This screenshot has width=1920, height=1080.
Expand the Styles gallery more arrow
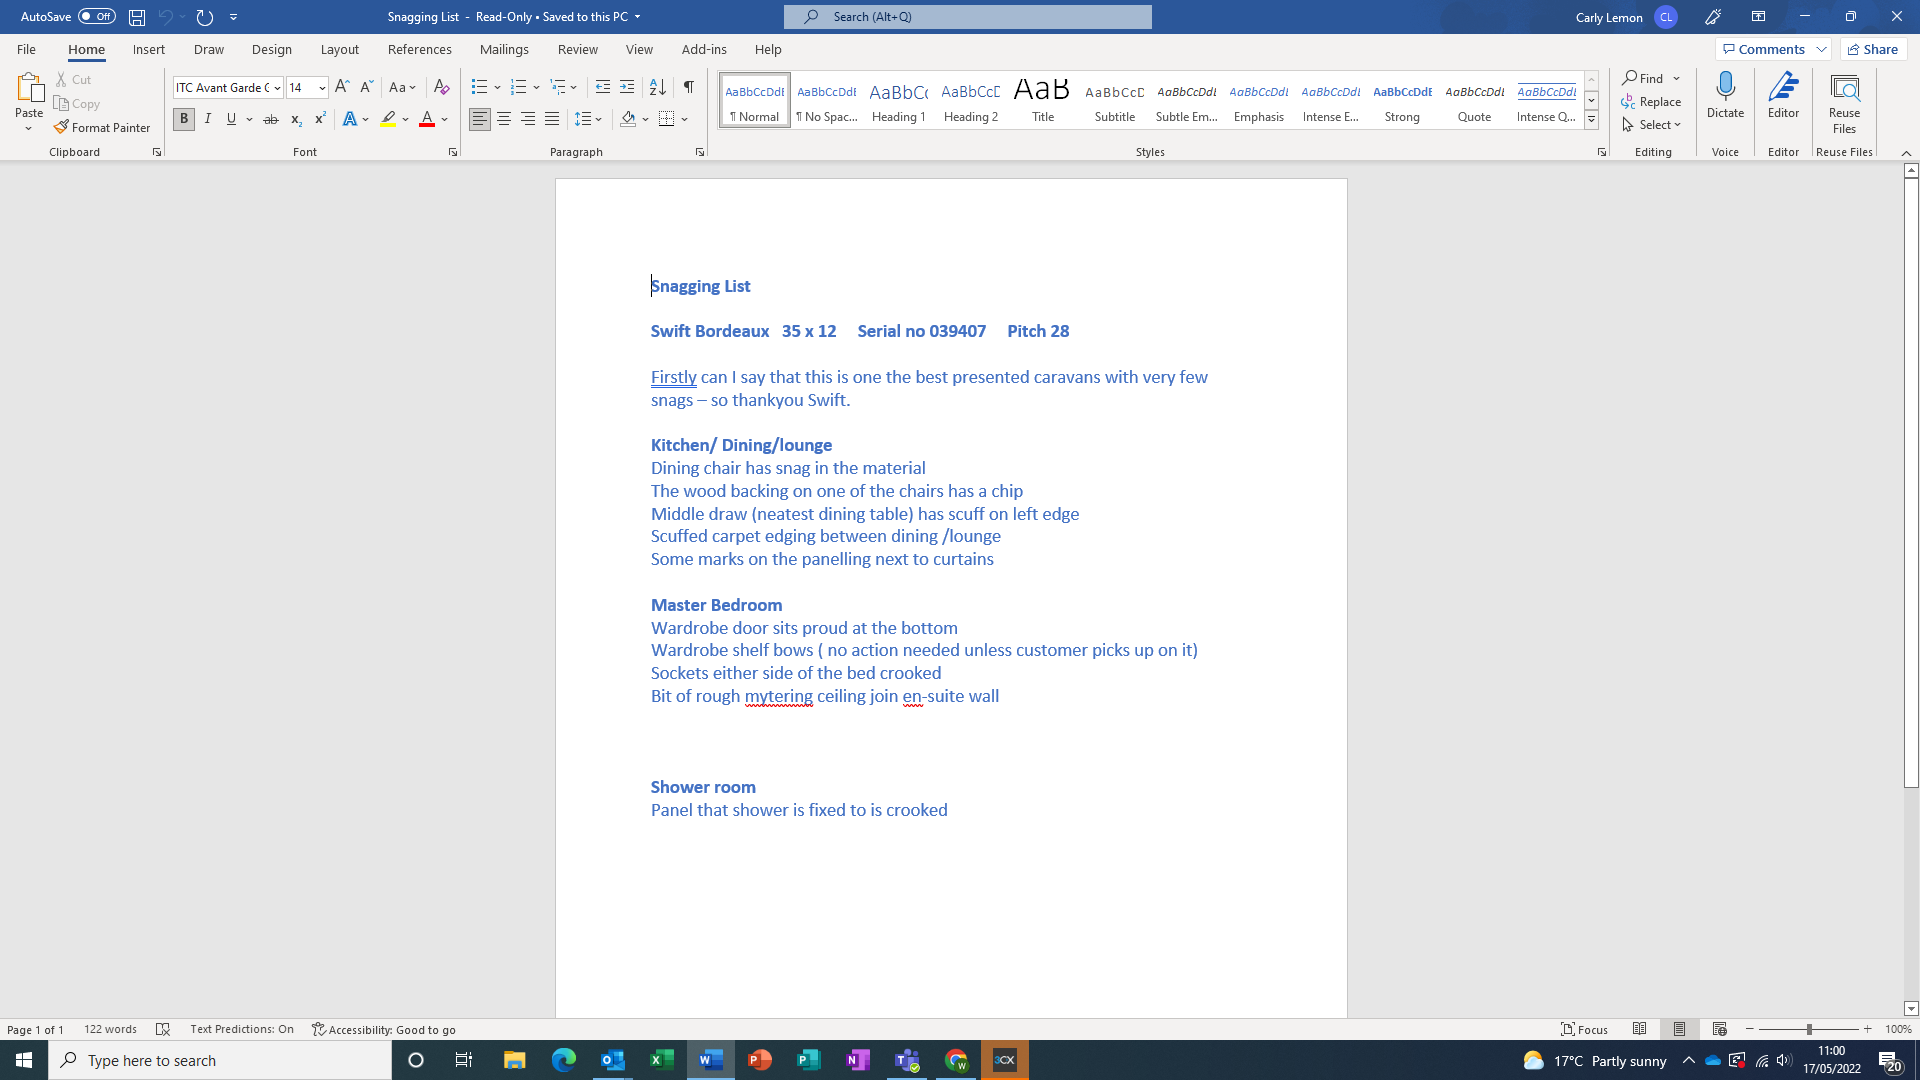(x=1591, y=120)
